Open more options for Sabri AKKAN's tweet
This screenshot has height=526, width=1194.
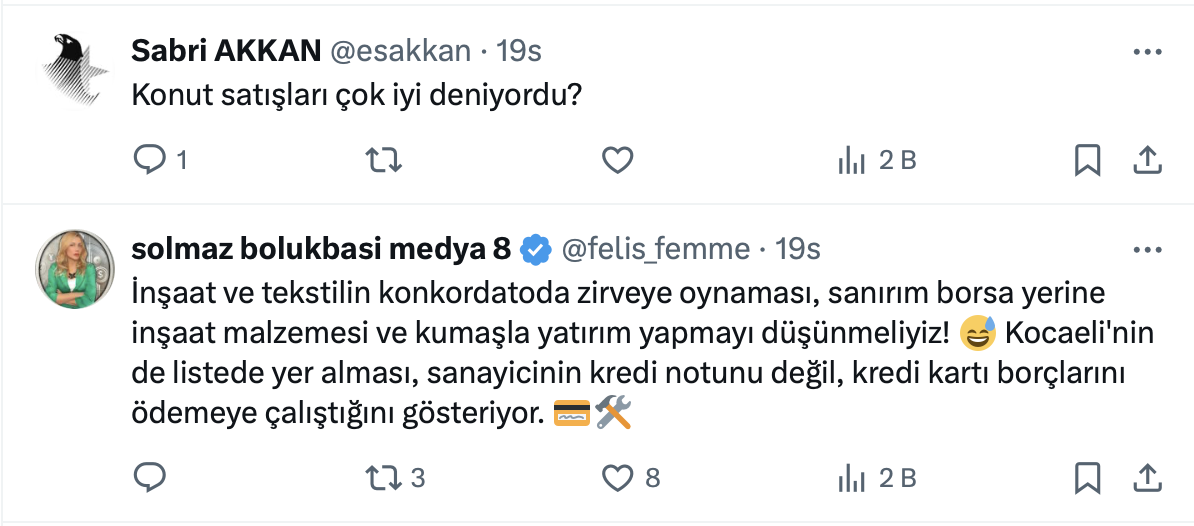[x=1146, y=51]
